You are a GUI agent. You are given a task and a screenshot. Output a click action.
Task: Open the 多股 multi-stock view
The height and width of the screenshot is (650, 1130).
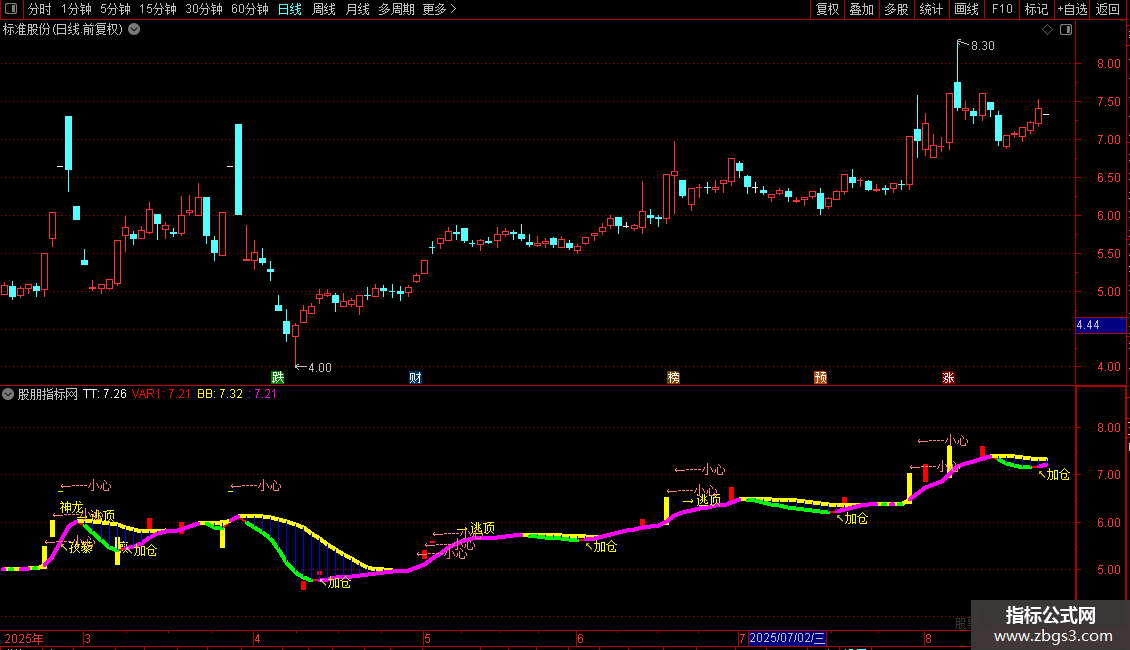[x=896, y=9]
